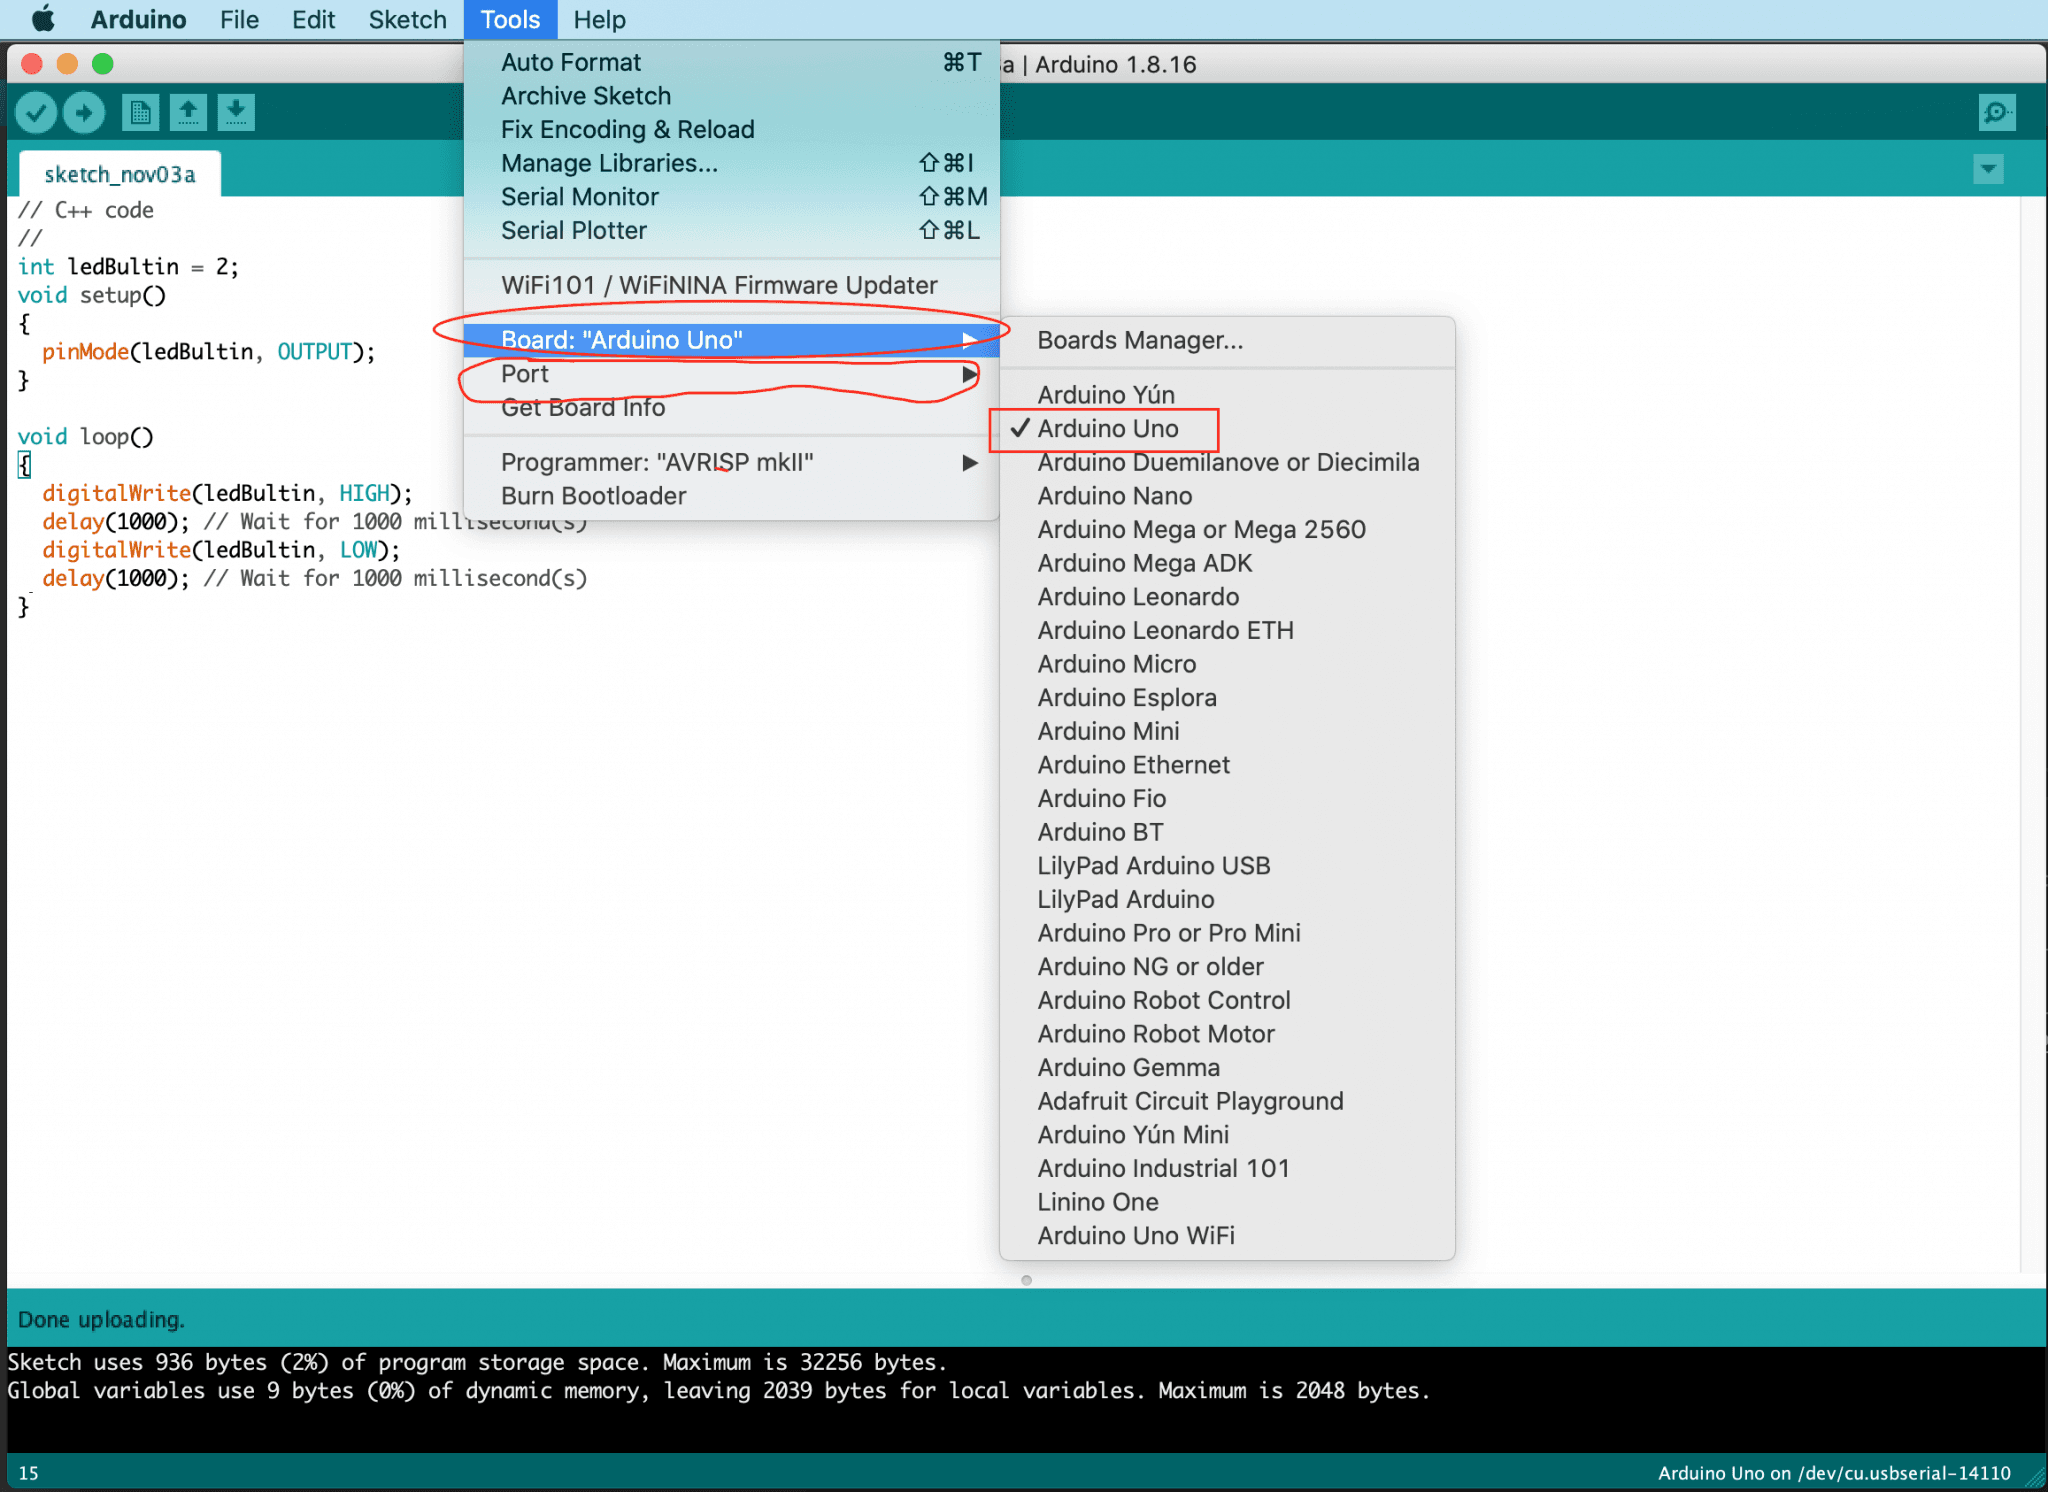Click the Upload arrow toolbar icon
The image size is (2048, 1492).
(84, 112)
